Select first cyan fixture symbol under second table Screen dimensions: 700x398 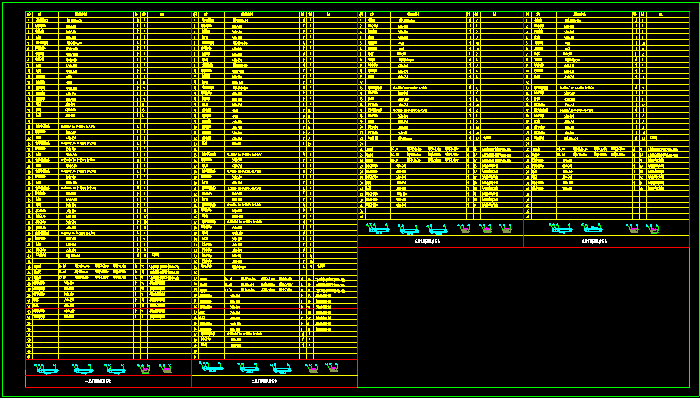[x=212, y=367]
